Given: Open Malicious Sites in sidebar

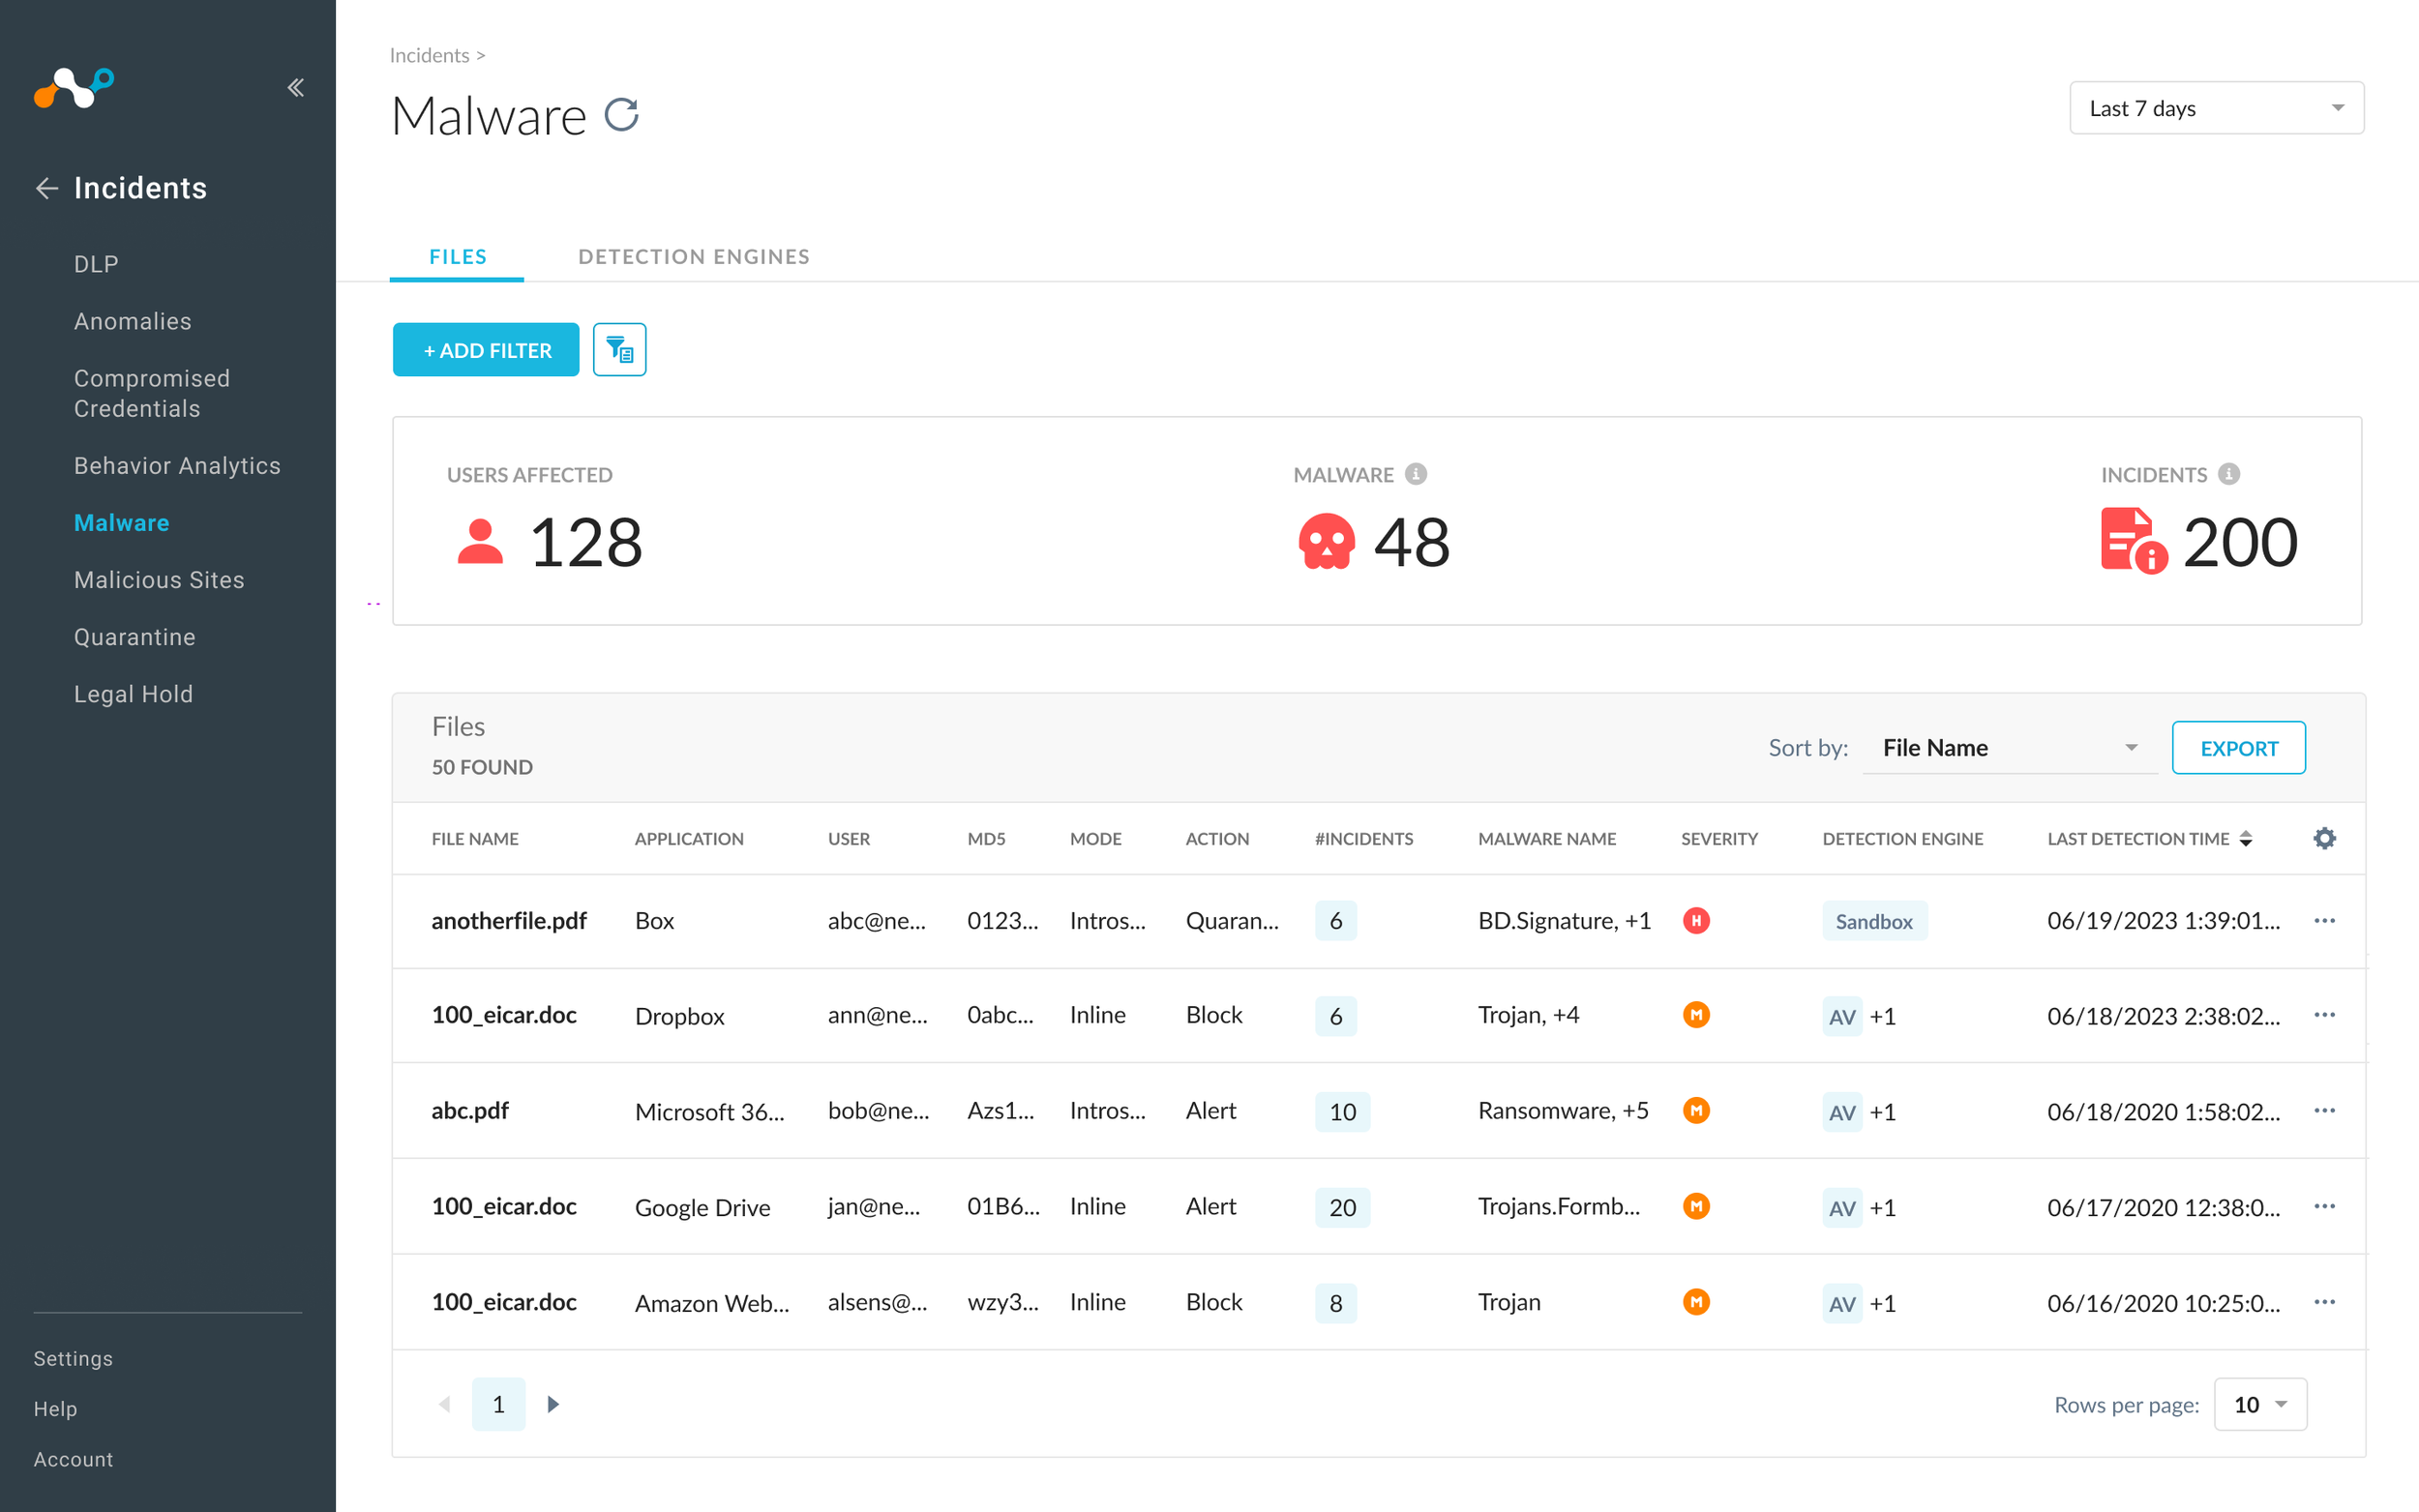Looking at the screenshot, I should click(x=159, y=580).
